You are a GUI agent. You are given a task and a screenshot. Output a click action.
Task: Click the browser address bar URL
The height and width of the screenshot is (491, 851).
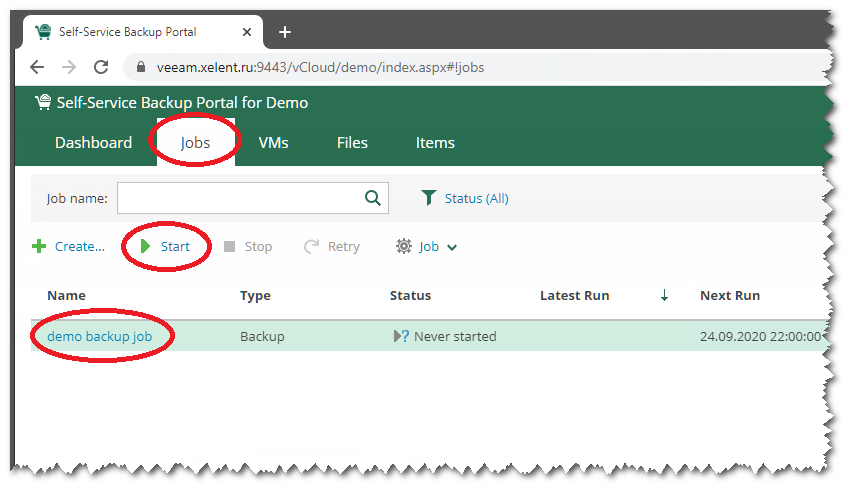coord(320,67)
